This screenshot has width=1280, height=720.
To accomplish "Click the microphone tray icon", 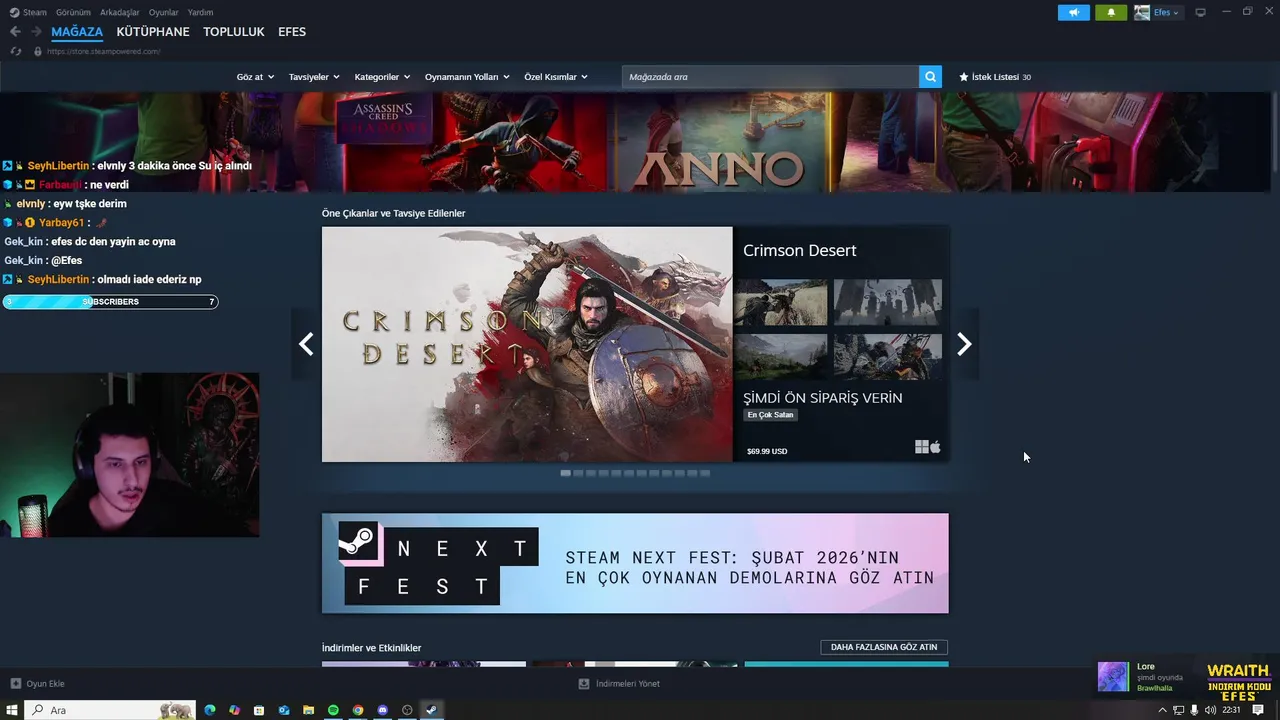I will (1195, 710).
